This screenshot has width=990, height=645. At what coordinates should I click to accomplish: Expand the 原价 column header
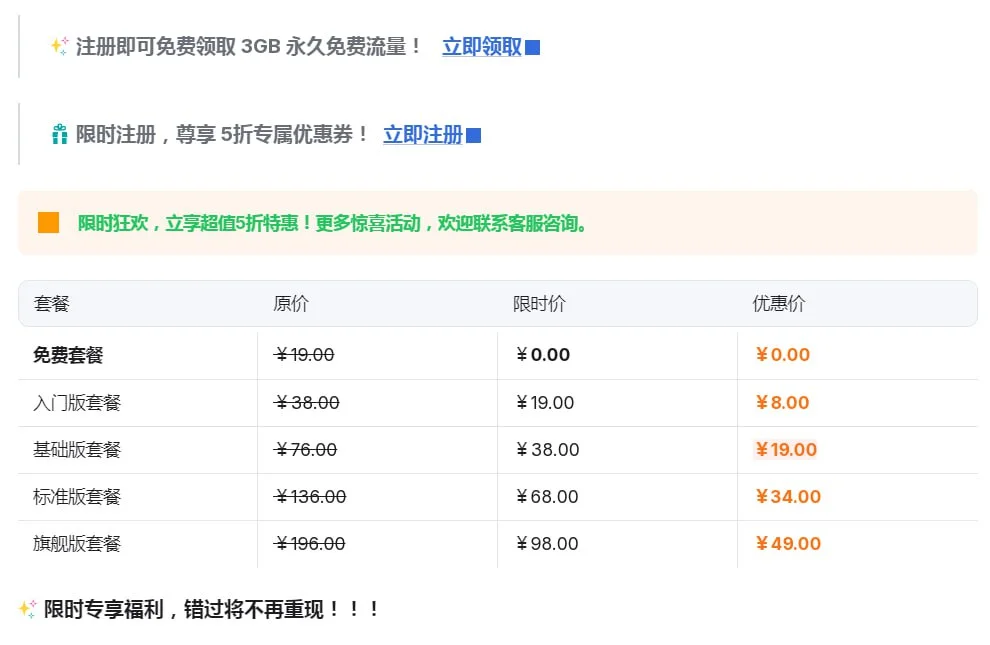pyautogui.click(x=291, y=304)
